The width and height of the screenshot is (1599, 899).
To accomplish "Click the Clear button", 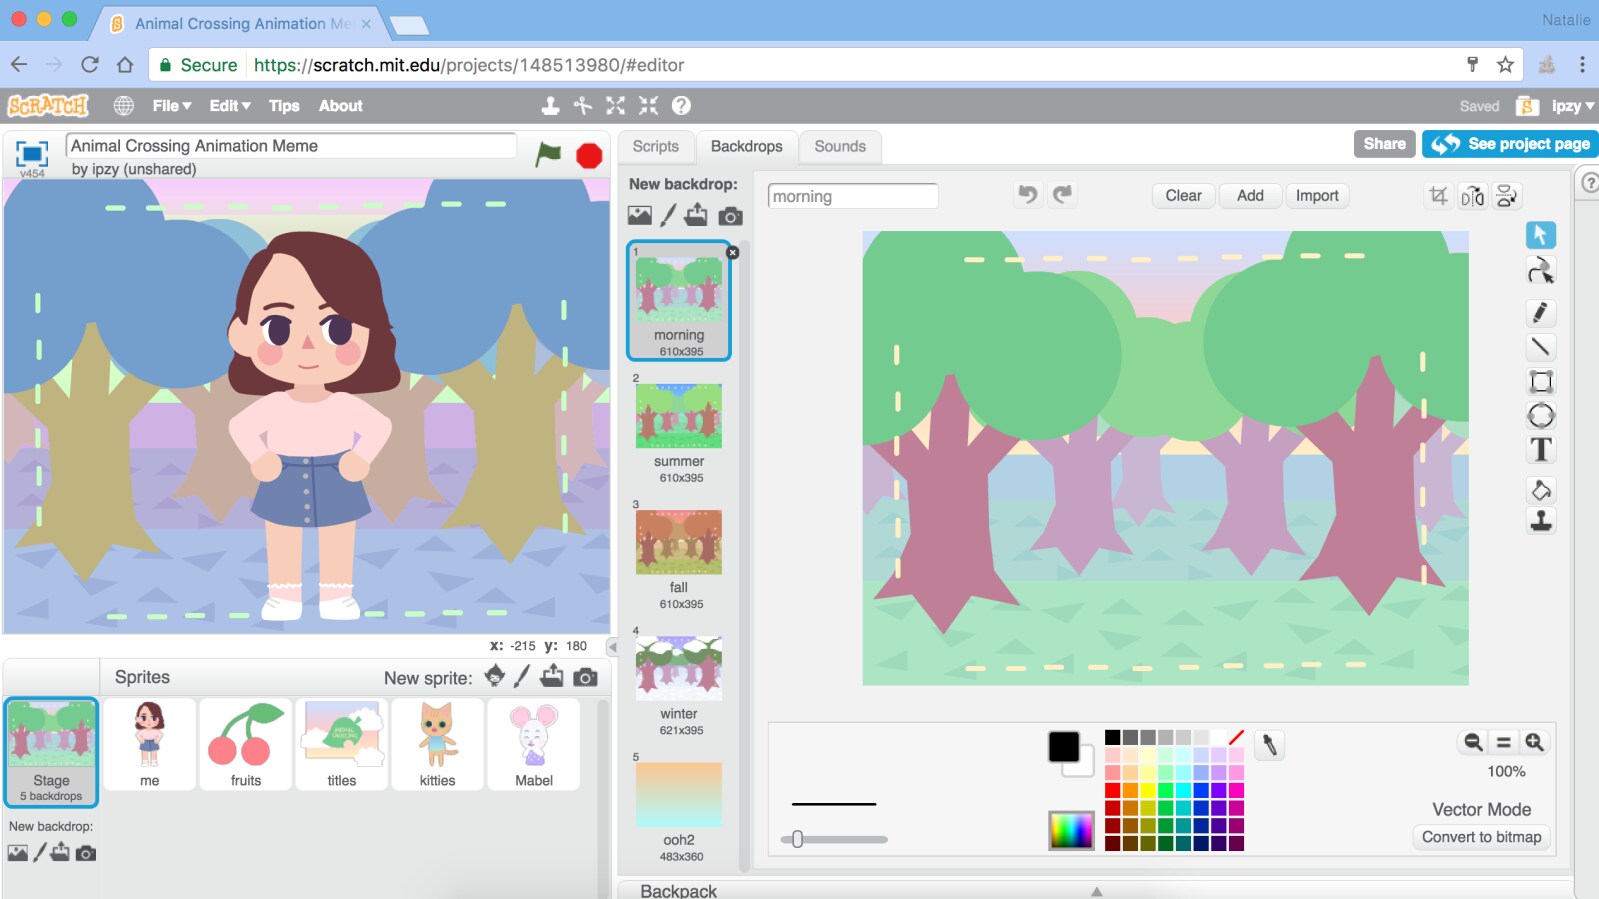I will click(1183, 196).
